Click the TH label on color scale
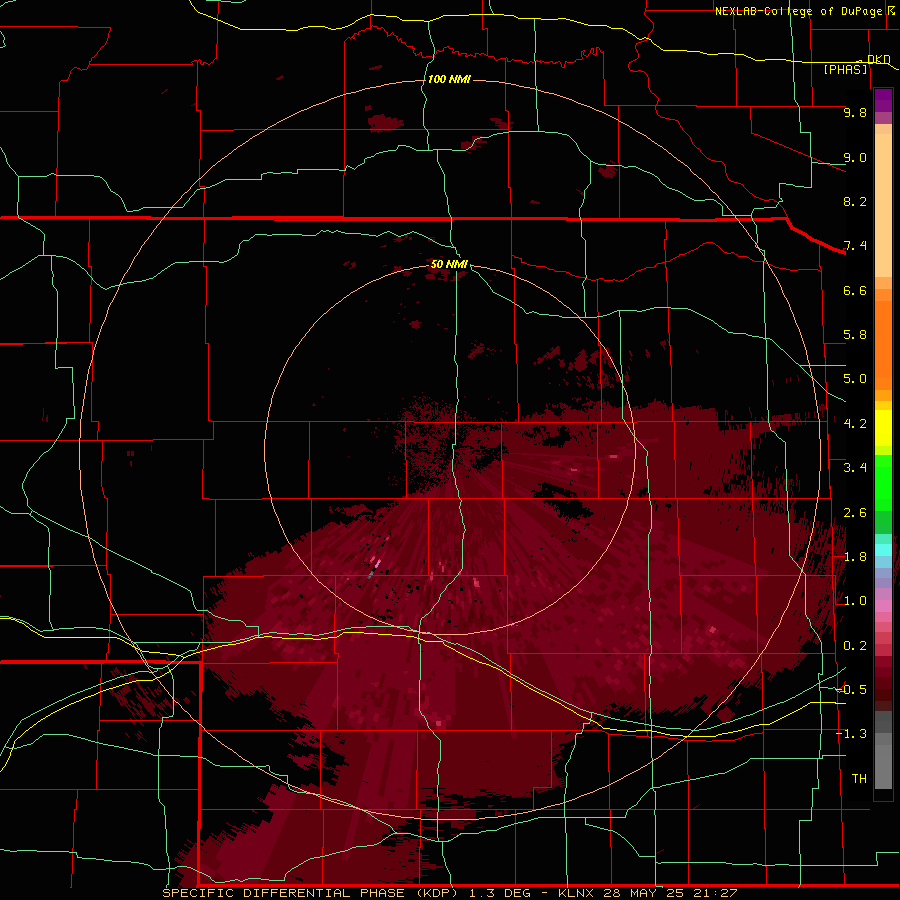Screen dimensions: 900x900 click(859, 779)
